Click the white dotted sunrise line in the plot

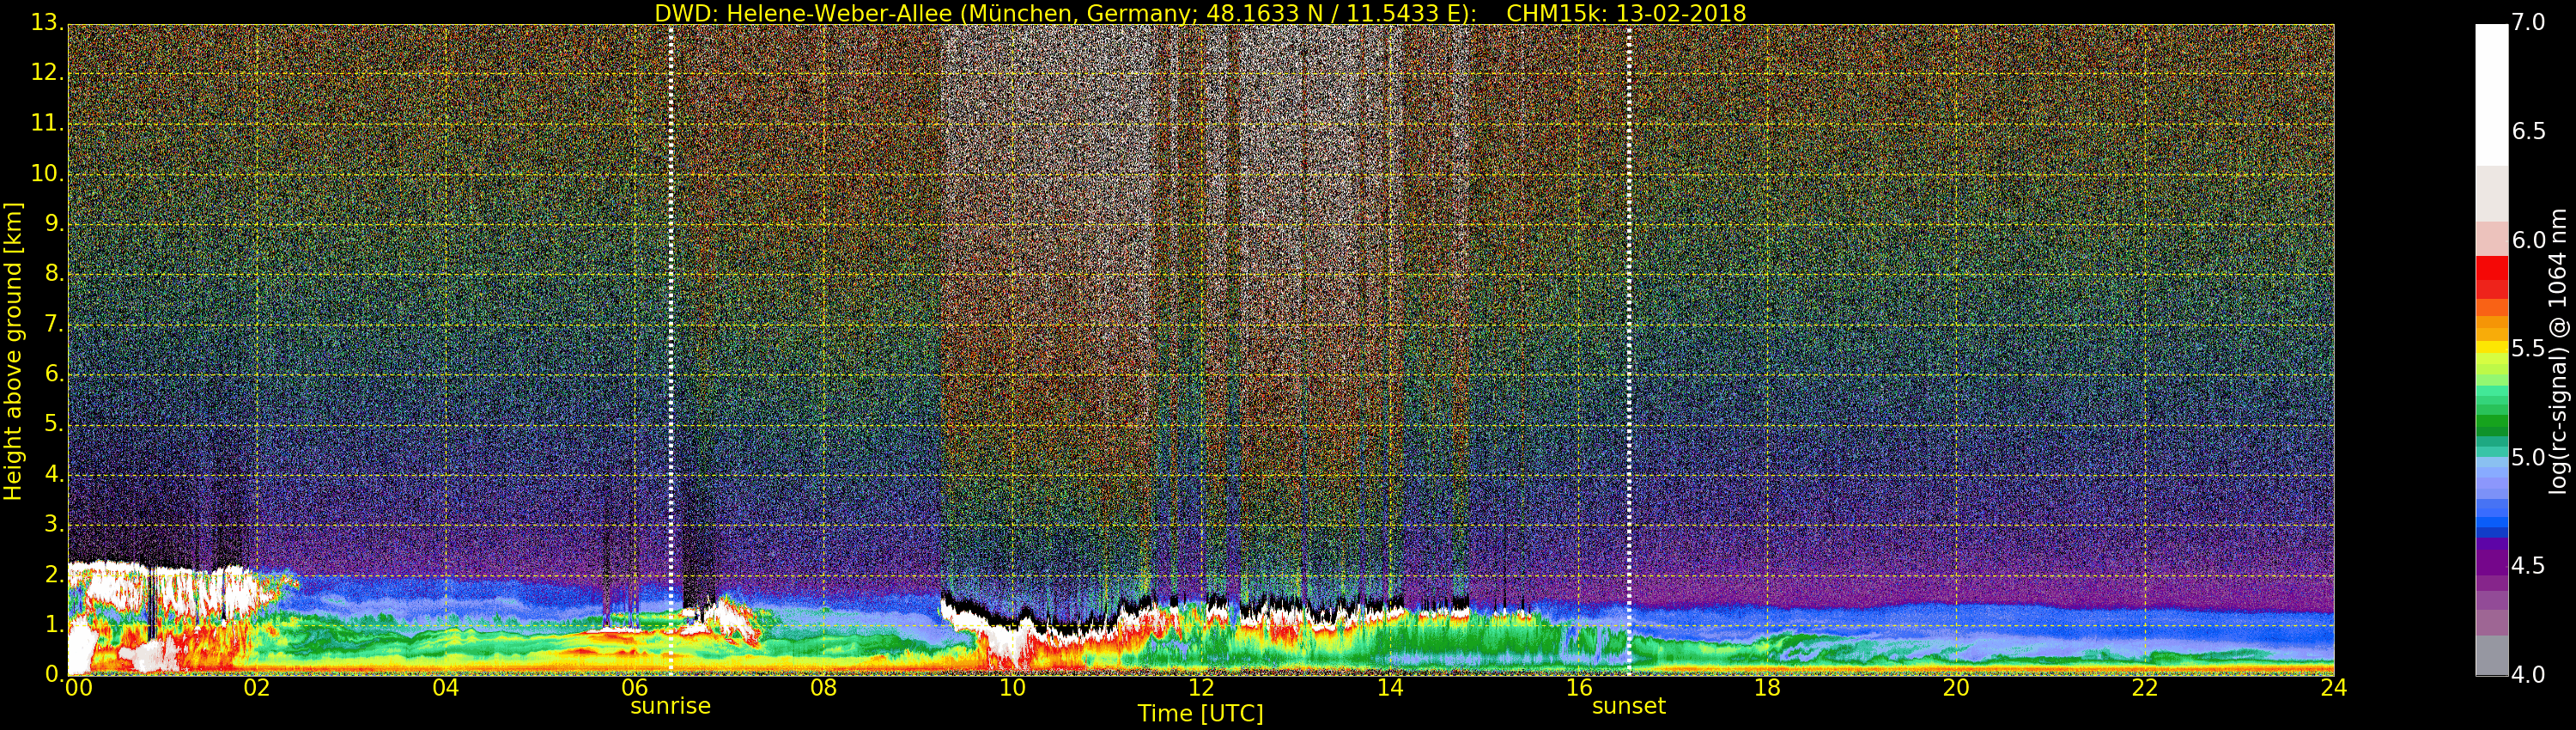(x=670, y=350)
